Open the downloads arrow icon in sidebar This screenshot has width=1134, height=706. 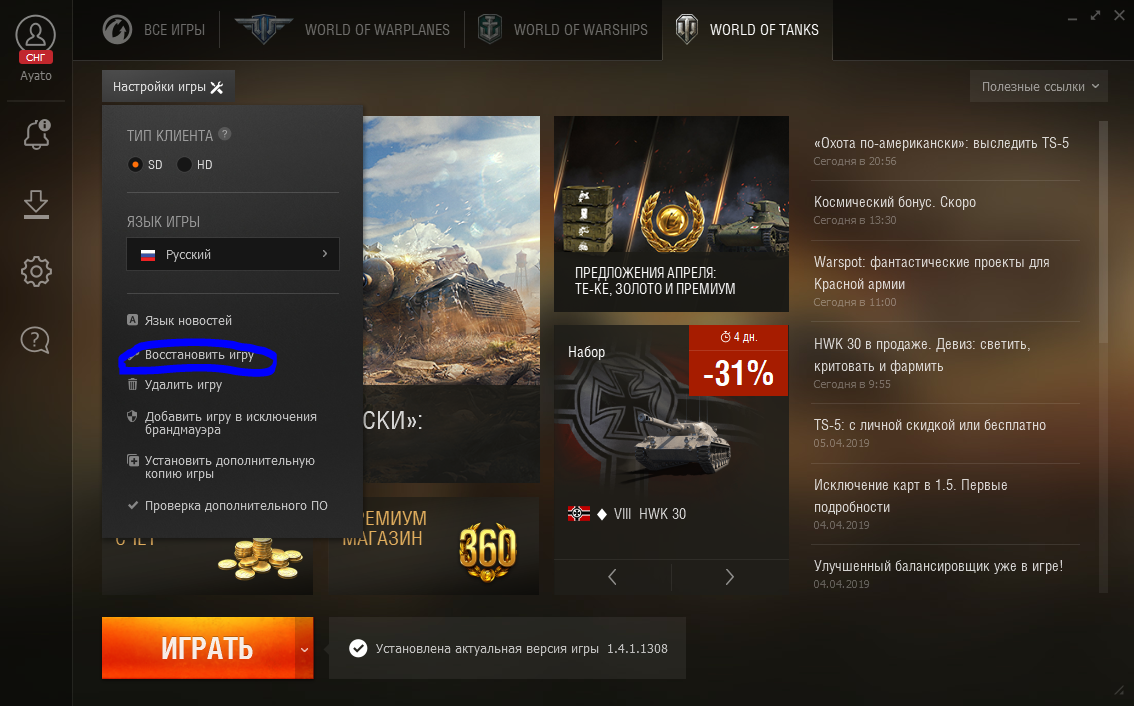36,205
